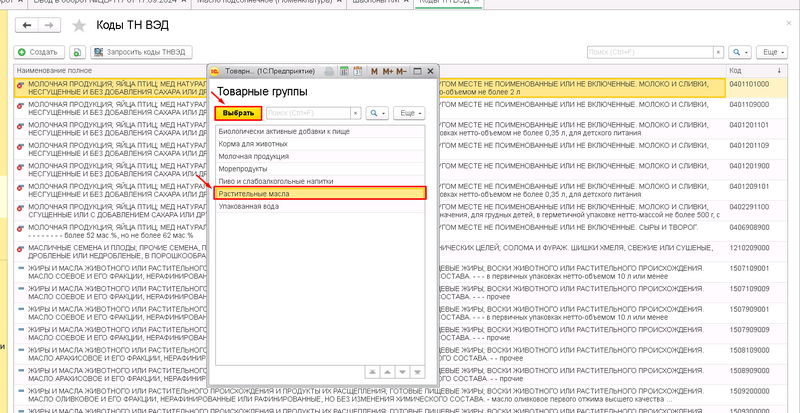Click Запросить коды ТНВЭД button
800x413 pixels.
141,52
